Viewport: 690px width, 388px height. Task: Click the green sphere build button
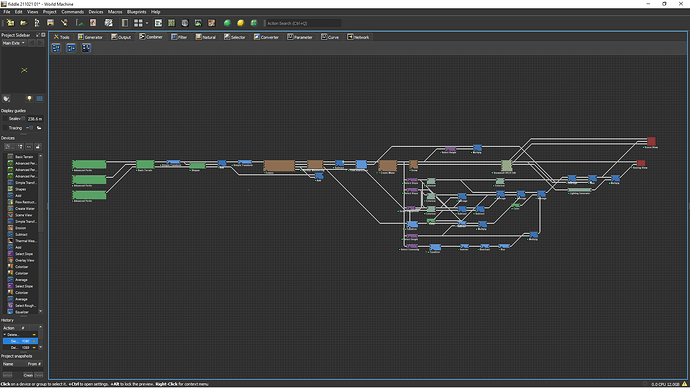(227, 23)
